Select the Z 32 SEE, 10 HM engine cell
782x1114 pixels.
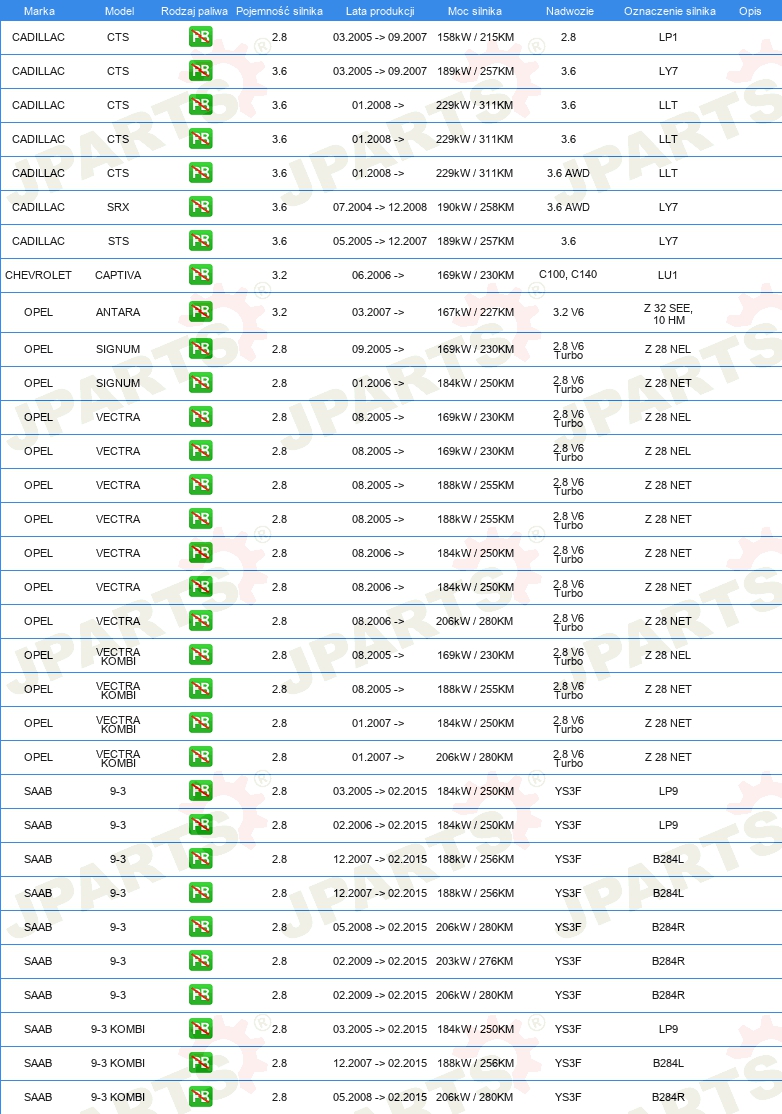[668, 314]
